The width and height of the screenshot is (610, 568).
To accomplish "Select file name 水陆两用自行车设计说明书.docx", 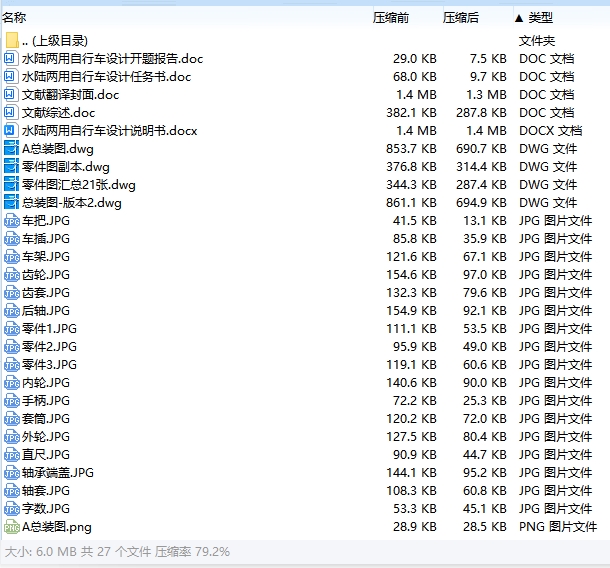I will [110, 130].
